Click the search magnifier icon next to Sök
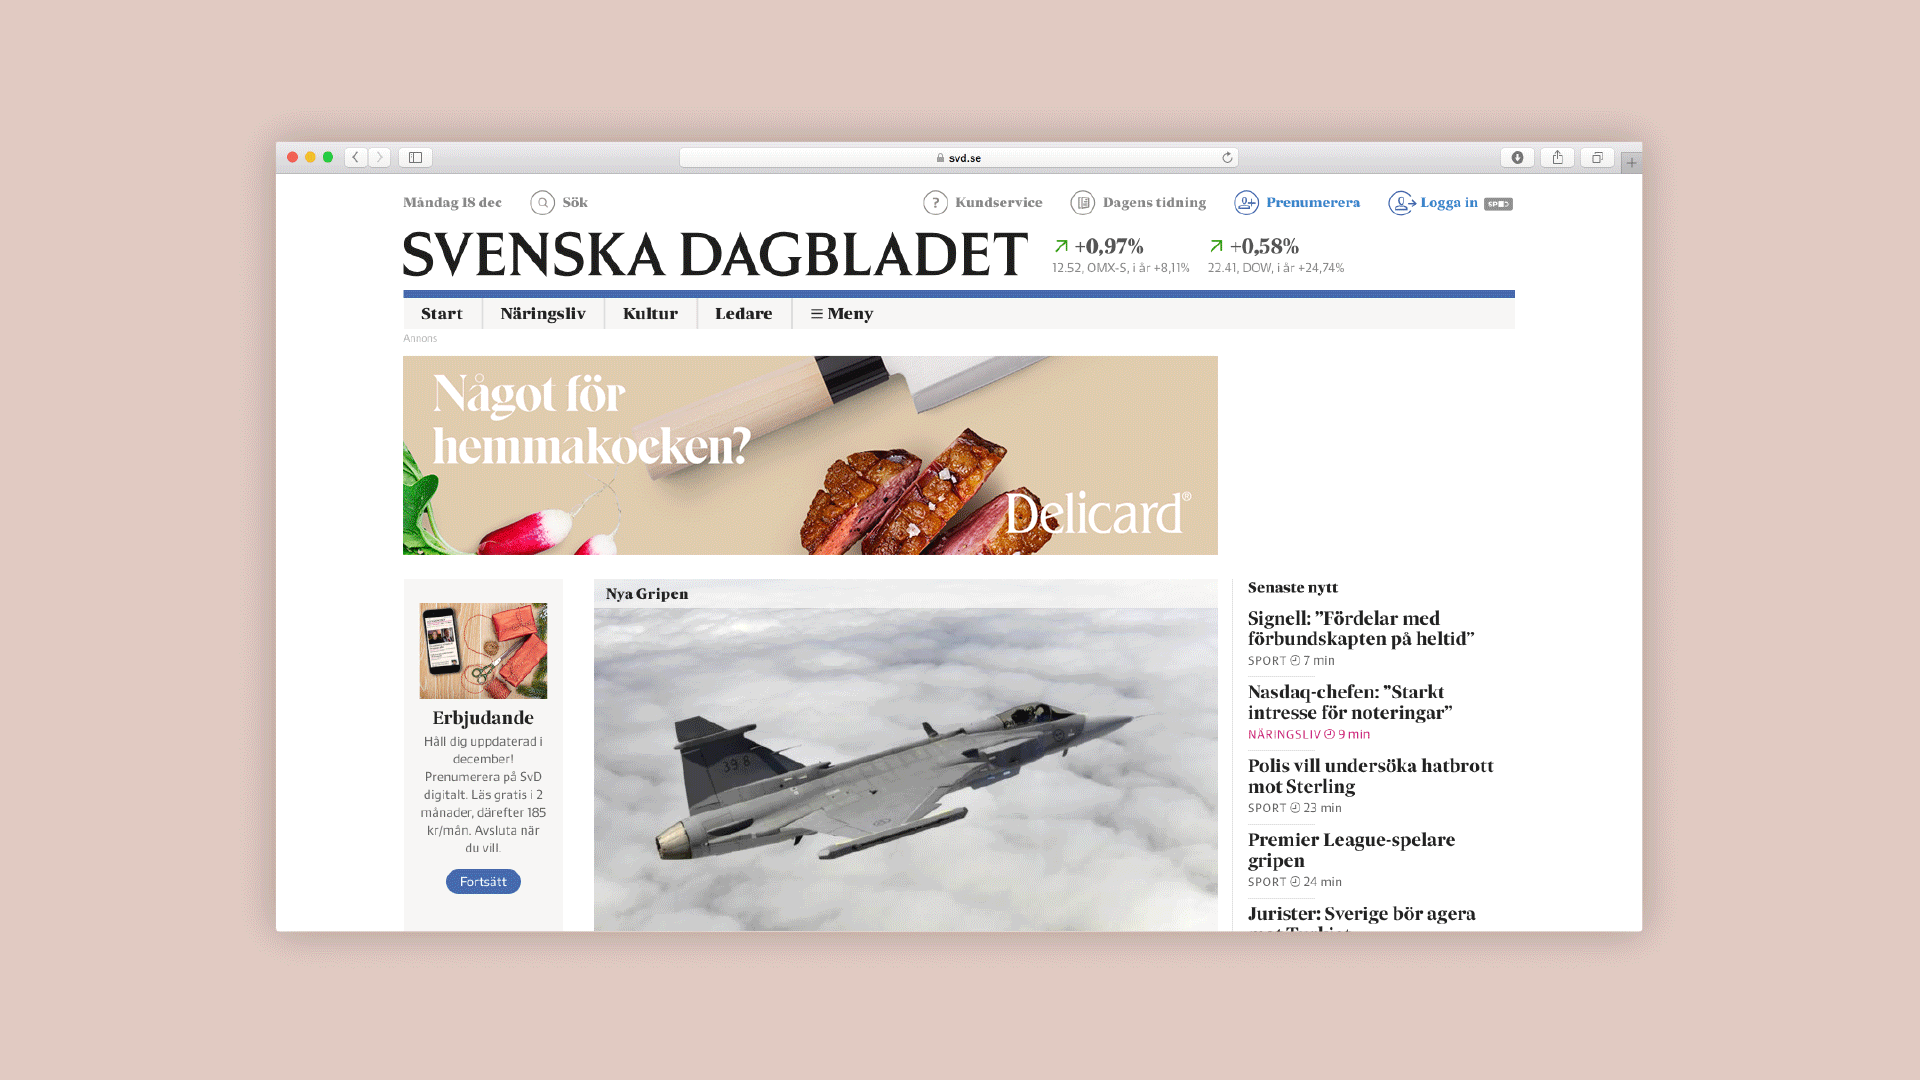This screenshot has height=1080, width=1920. (542, 203)
